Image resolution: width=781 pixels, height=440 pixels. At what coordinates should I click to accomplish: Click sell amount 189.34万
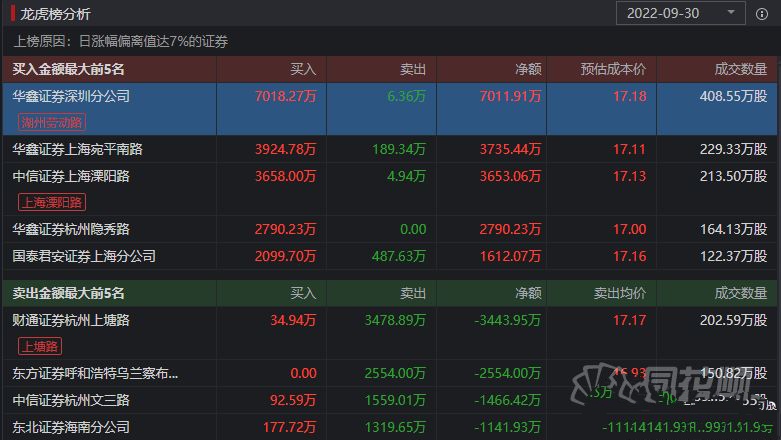click(x=399, y=149)
